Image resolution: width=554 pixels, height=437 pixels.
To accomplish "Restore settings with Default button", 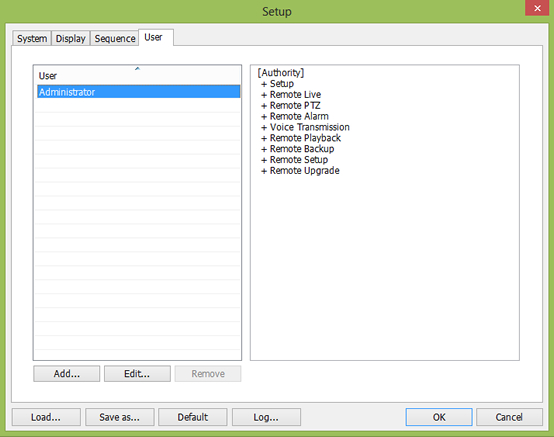I will click(x=193, y=417).
